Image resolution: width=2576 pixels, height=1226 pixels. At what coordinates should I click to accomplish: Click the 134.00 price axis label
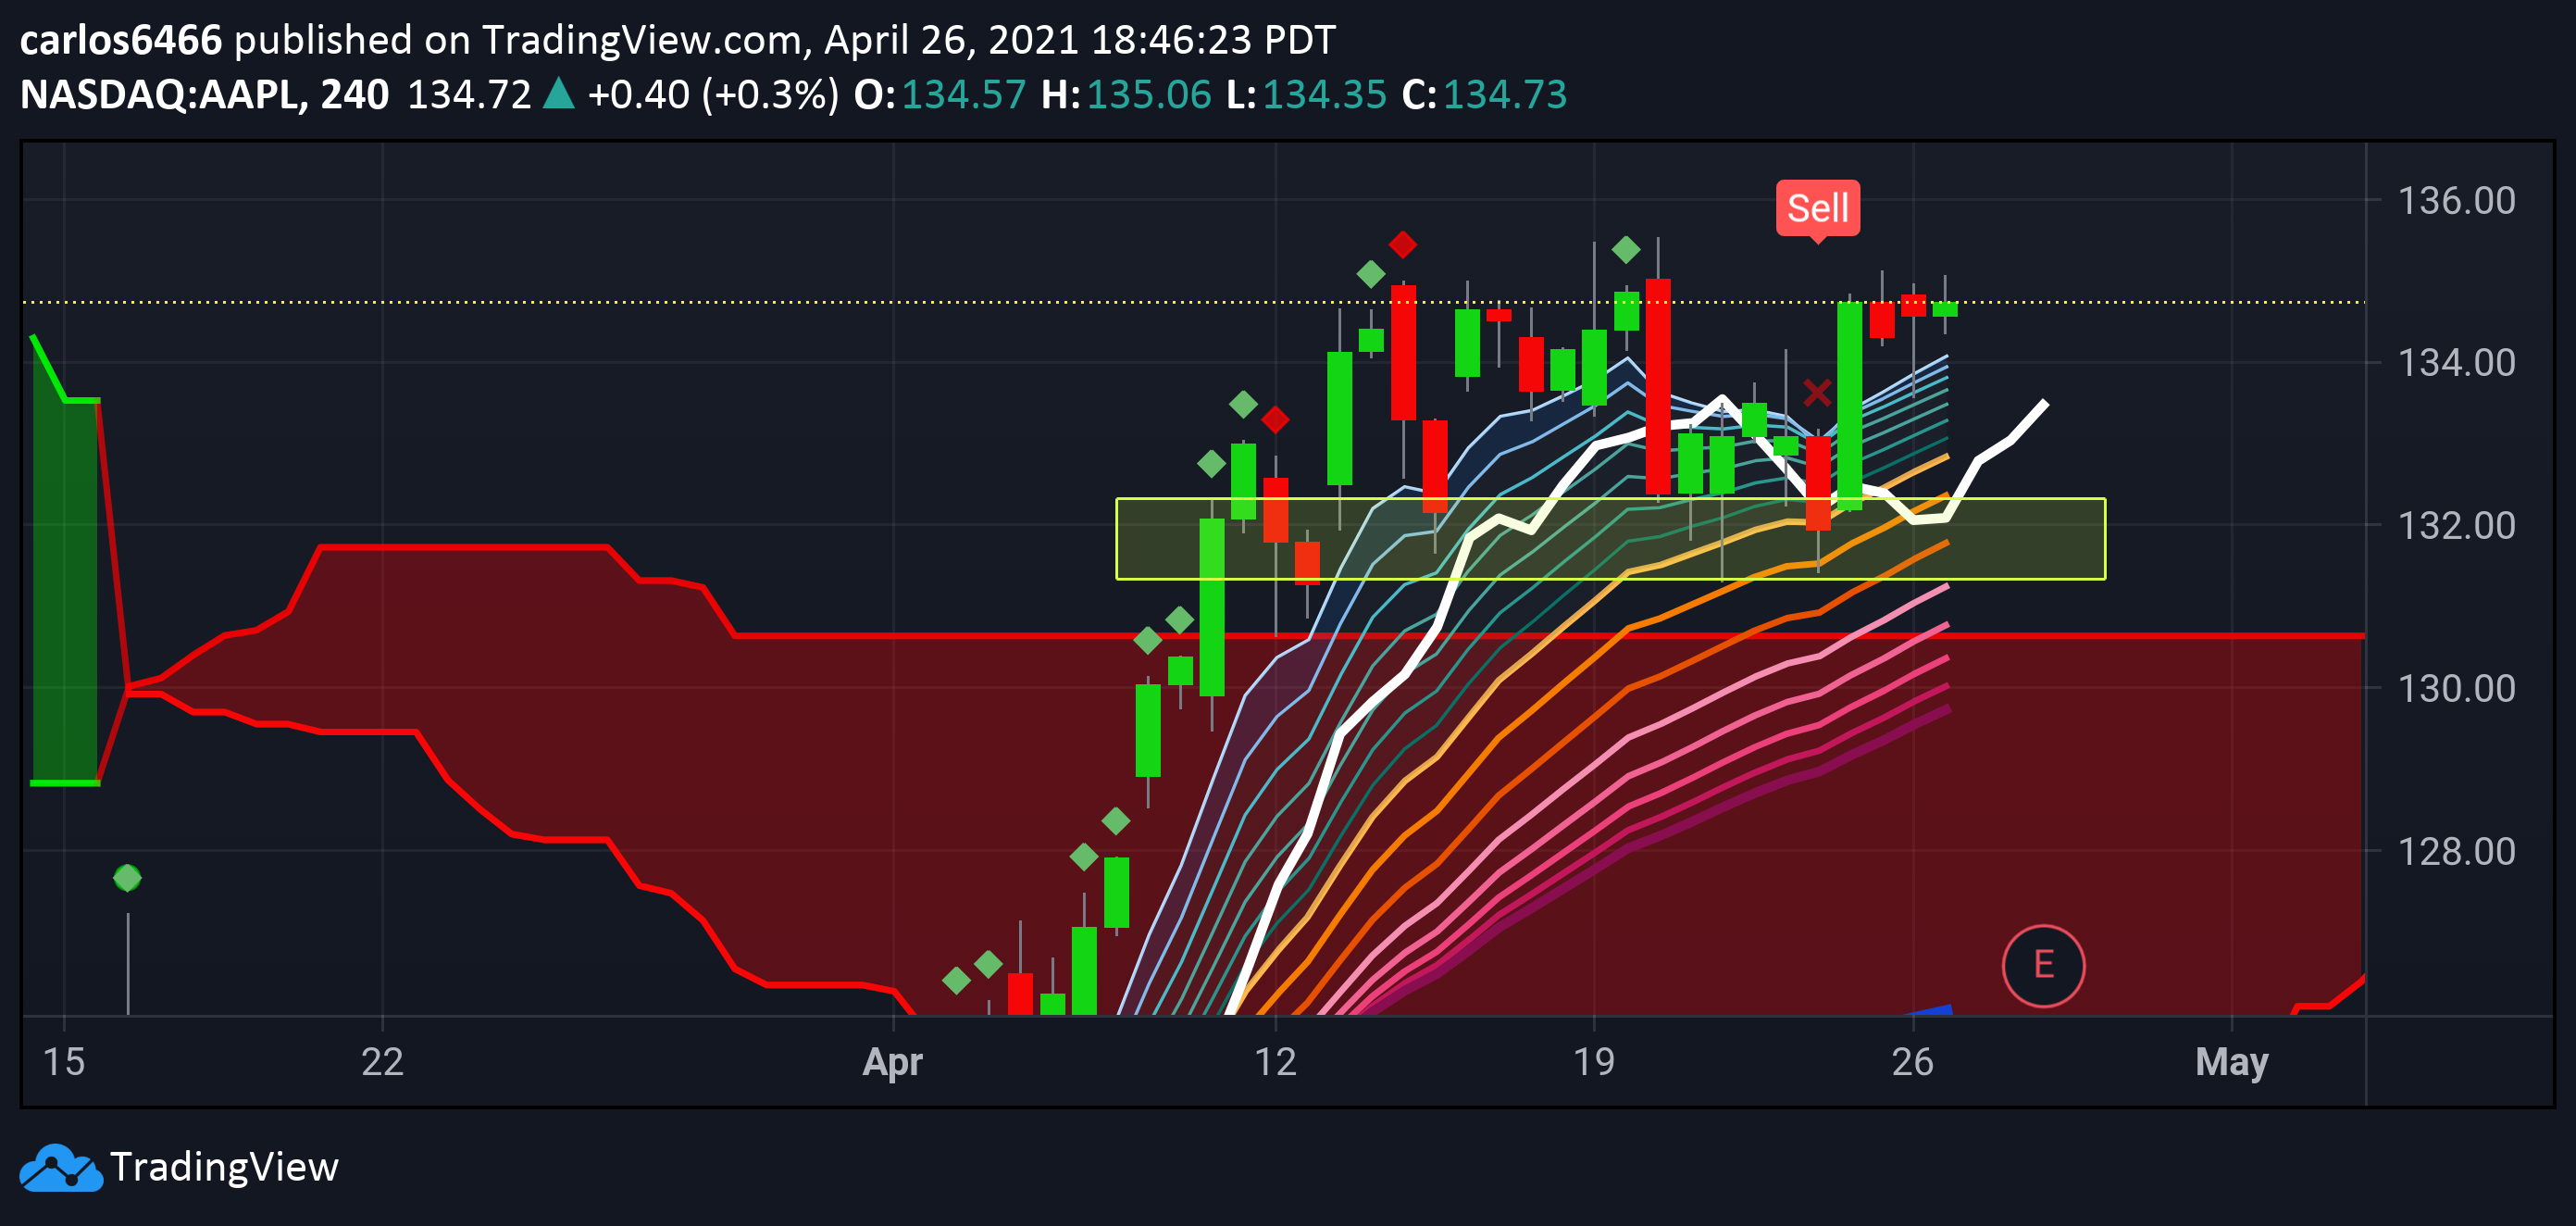[2456, 363]
